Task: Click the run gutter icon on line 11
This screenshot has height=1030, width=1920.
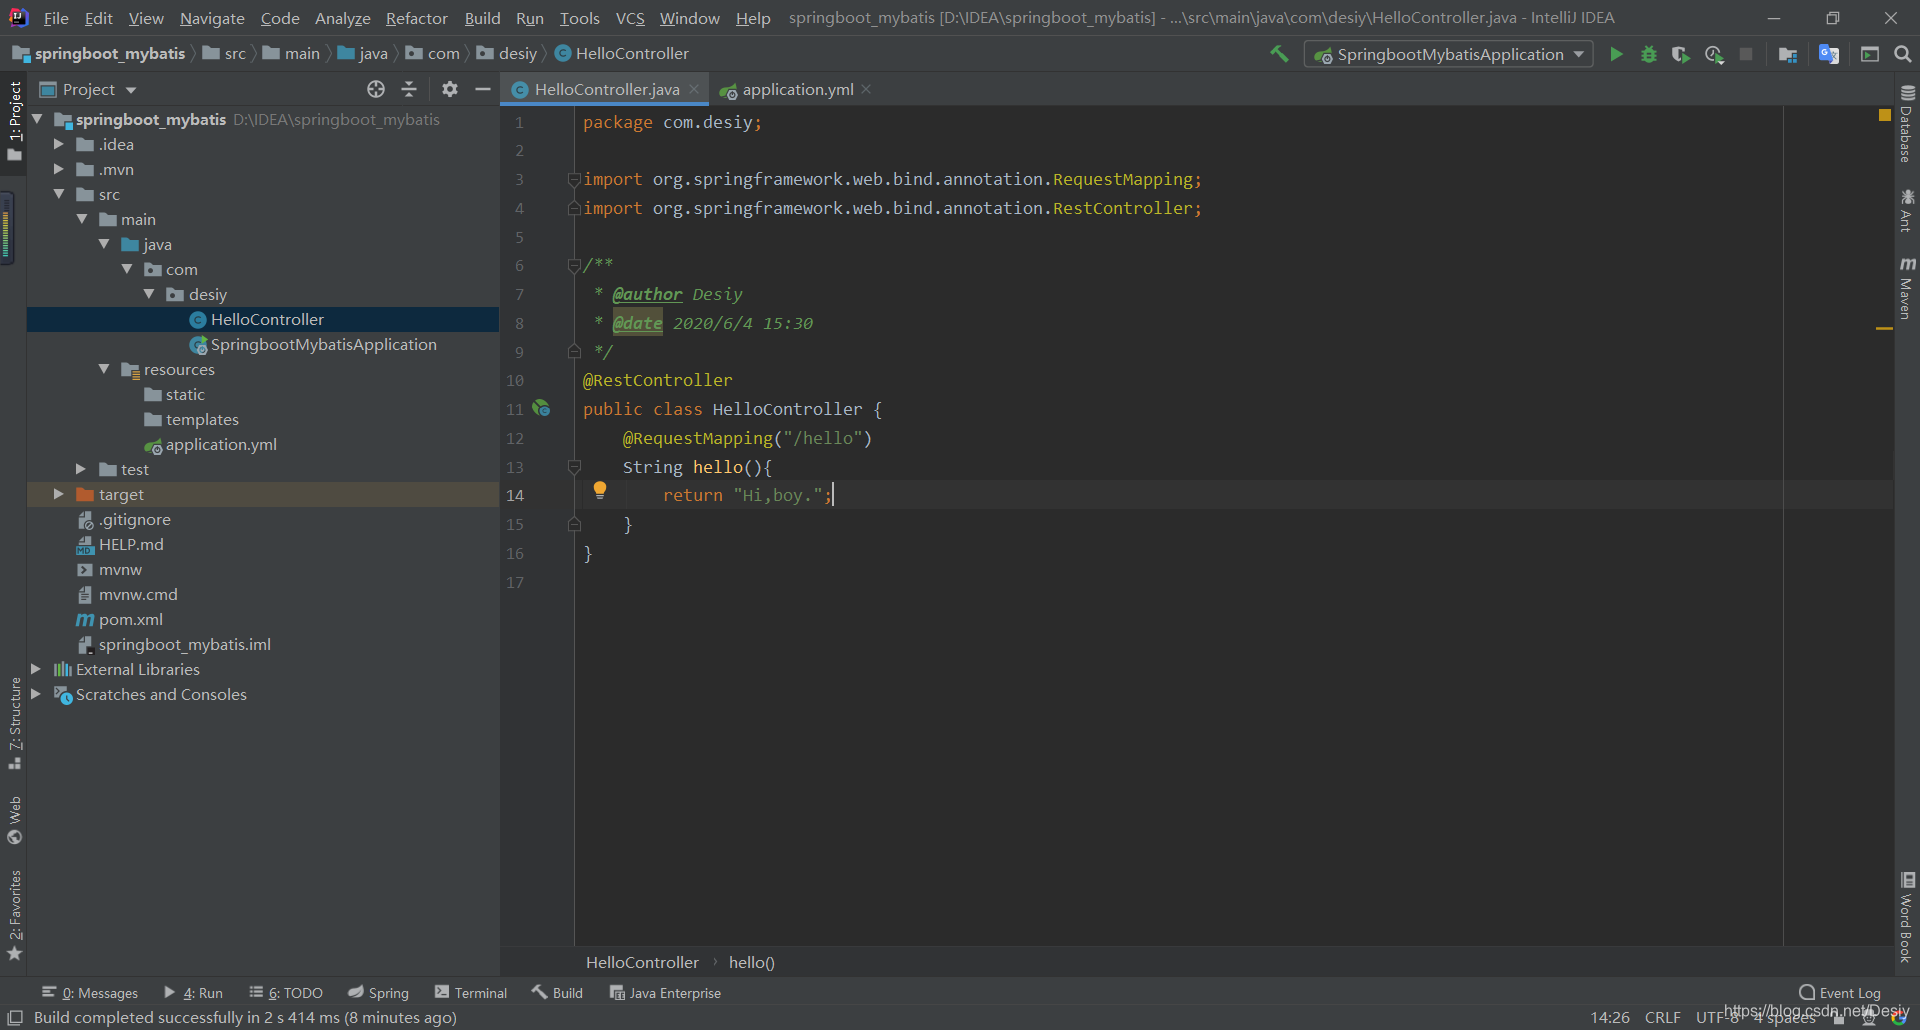Action: pyautogui.click(x=541, y=408)
